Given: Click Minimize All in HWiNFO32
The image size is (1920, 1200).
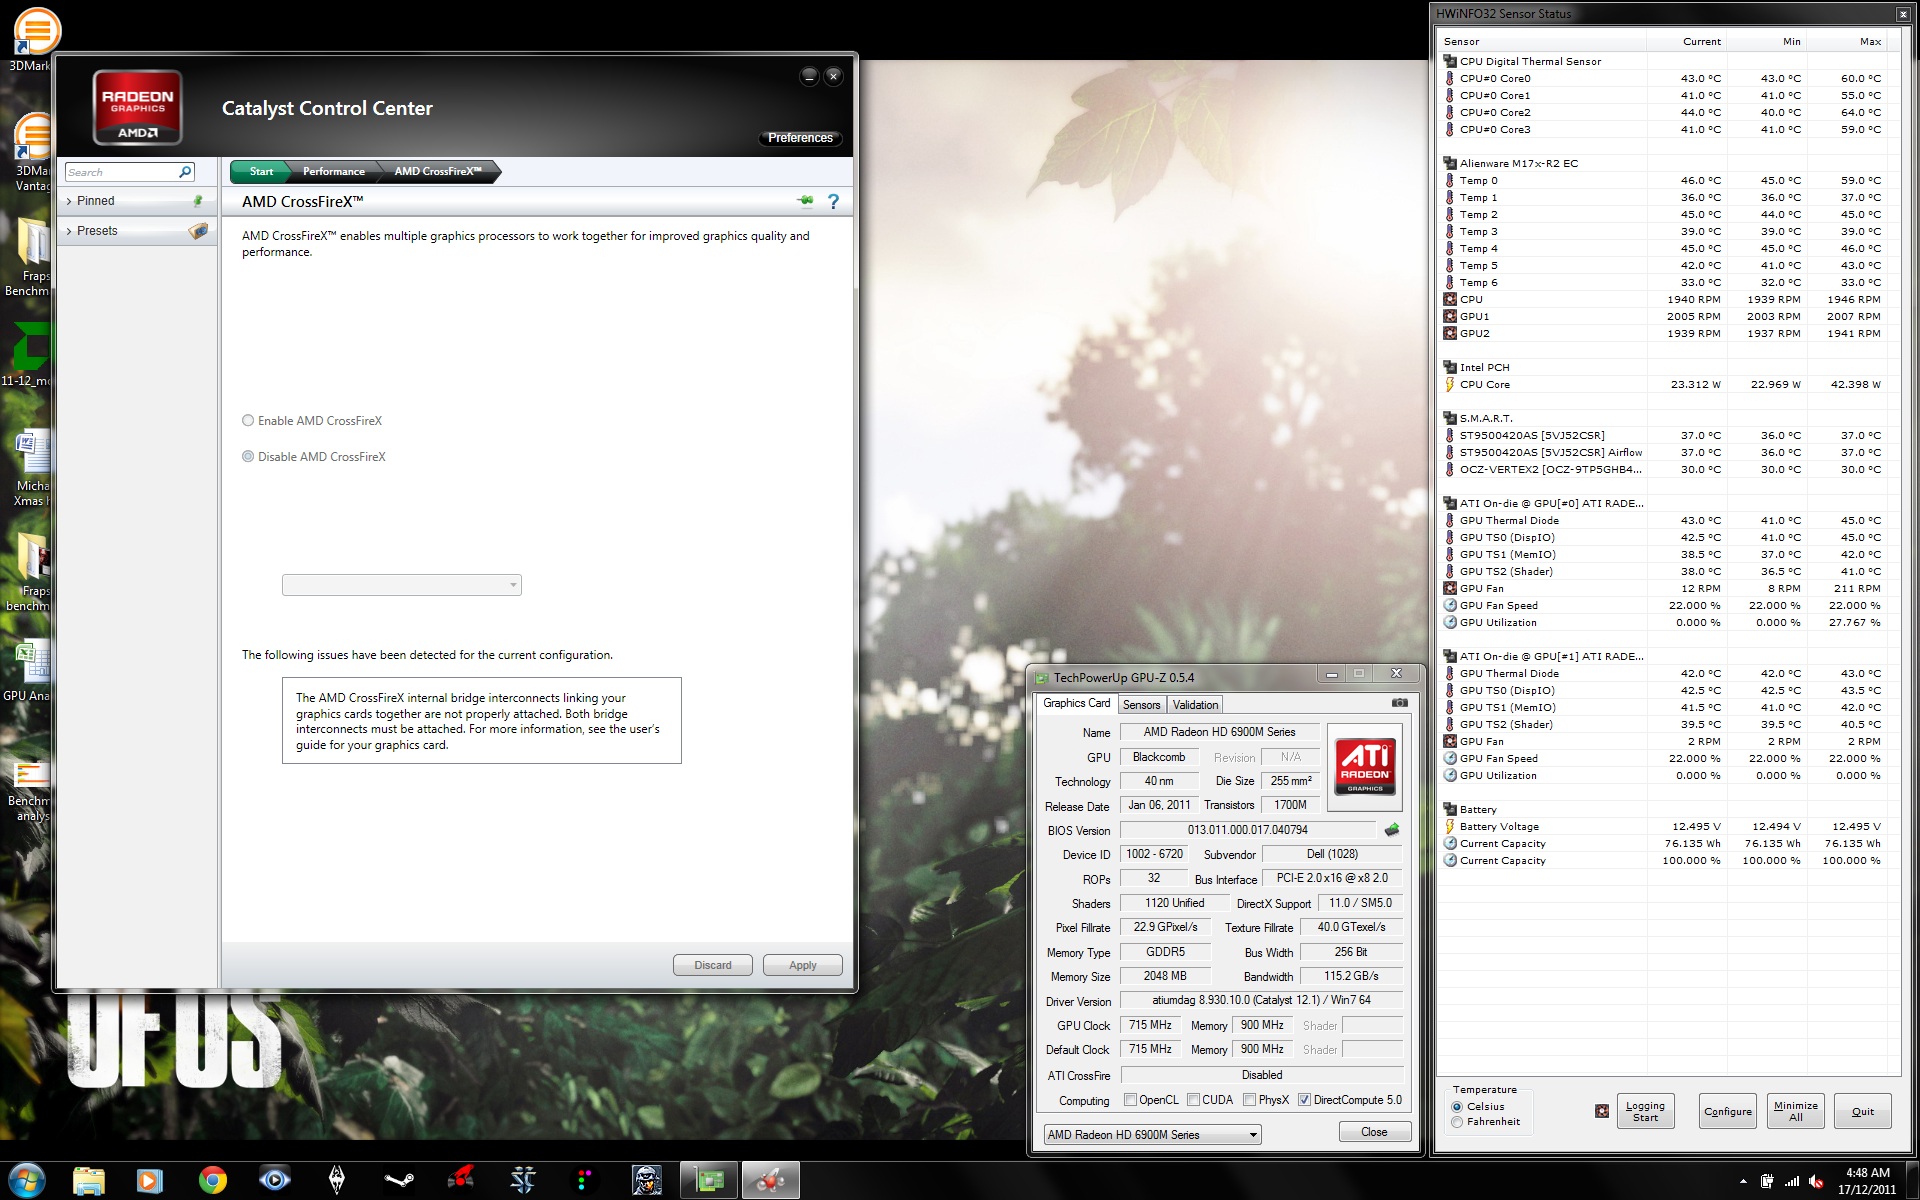Looking at the screenshot, I should 1796,1111.
